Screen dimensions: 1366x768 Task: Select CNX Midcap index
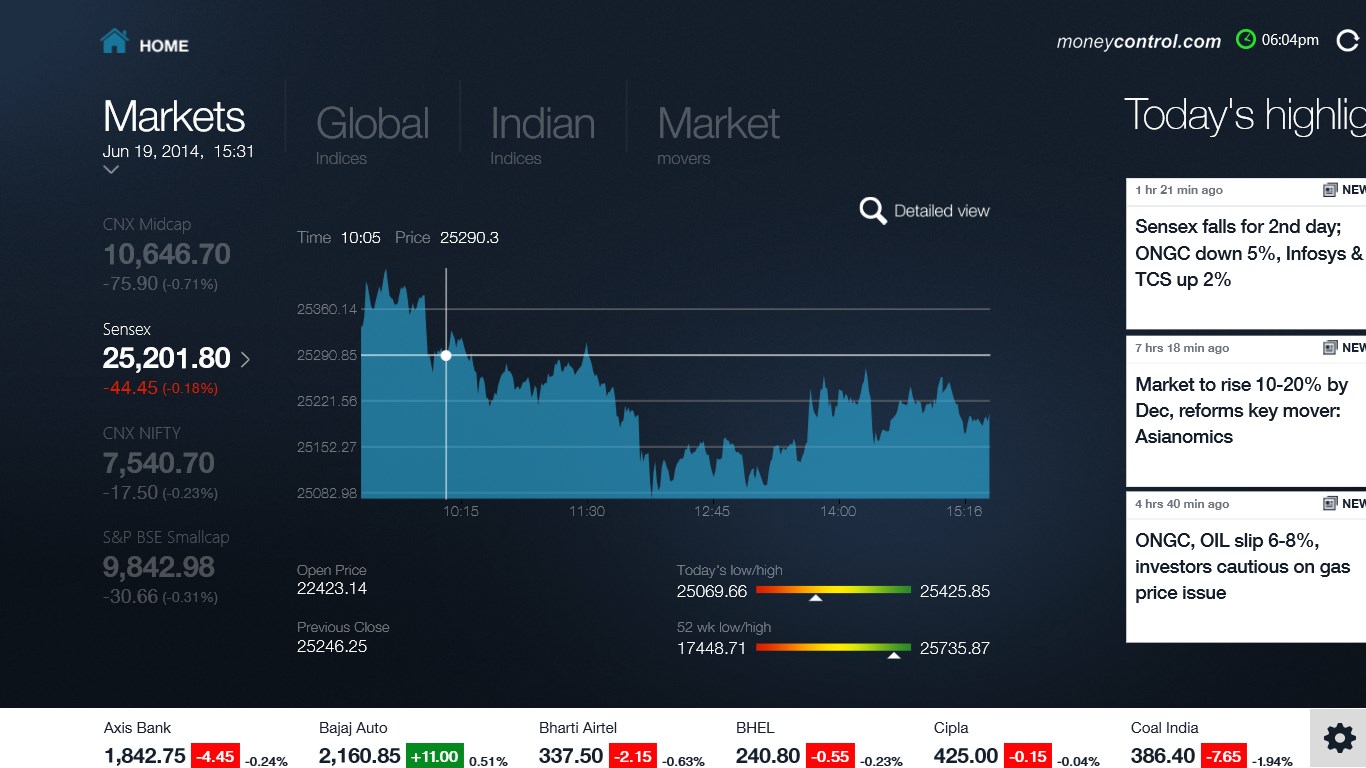pyautogui.click(x=166, y=254)
